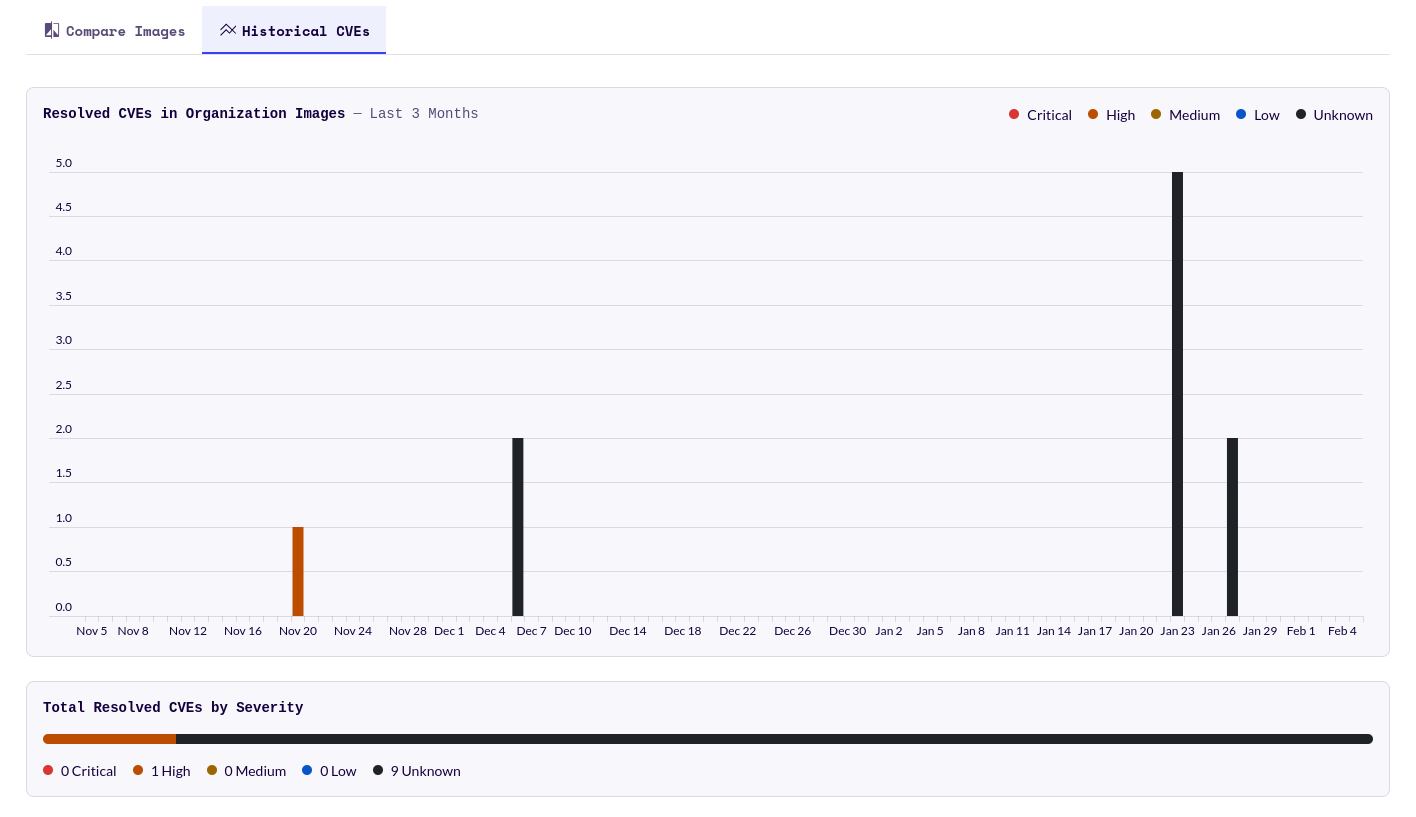Click the "1 High" label
Image resolution: width=1416 pixels, height=817 pixels.
[x=170, y=770]
